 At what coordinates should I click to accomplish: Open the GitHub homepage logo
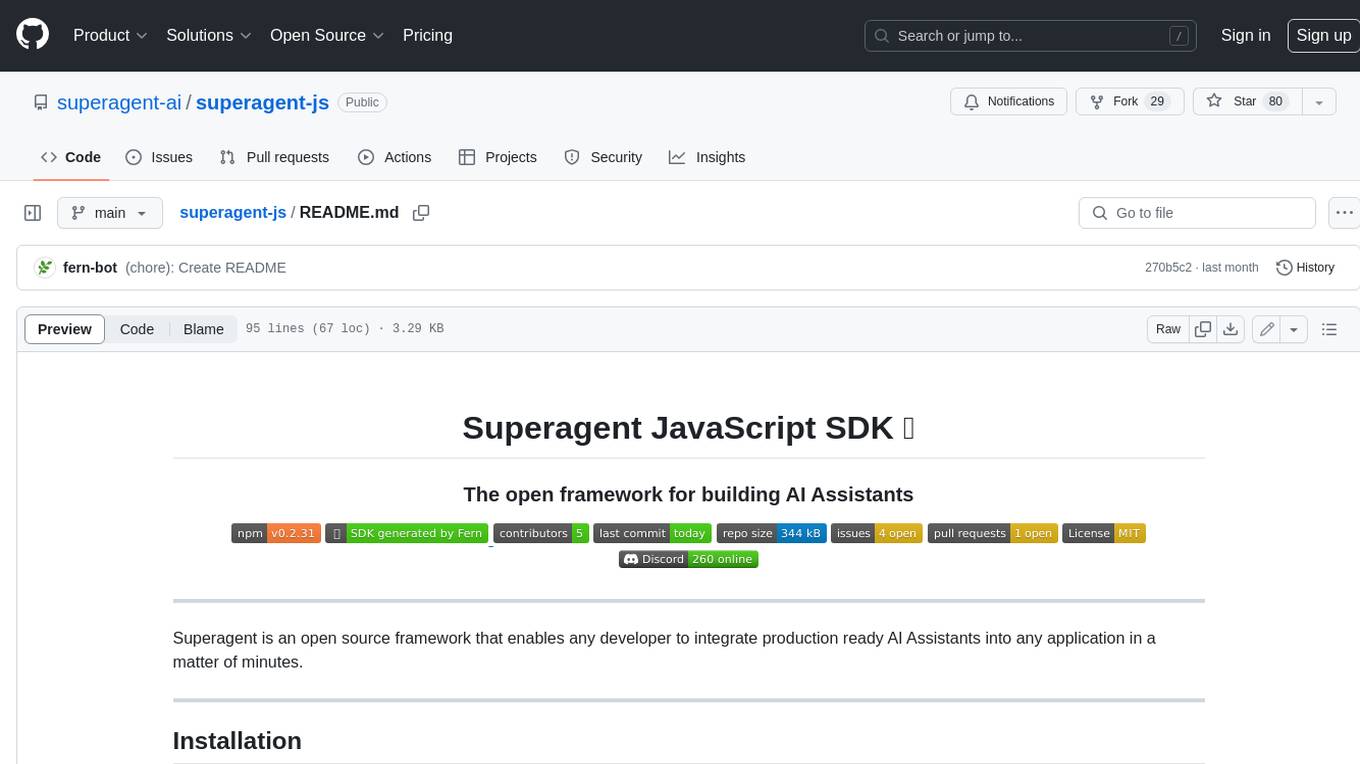(x=32, y=35)
